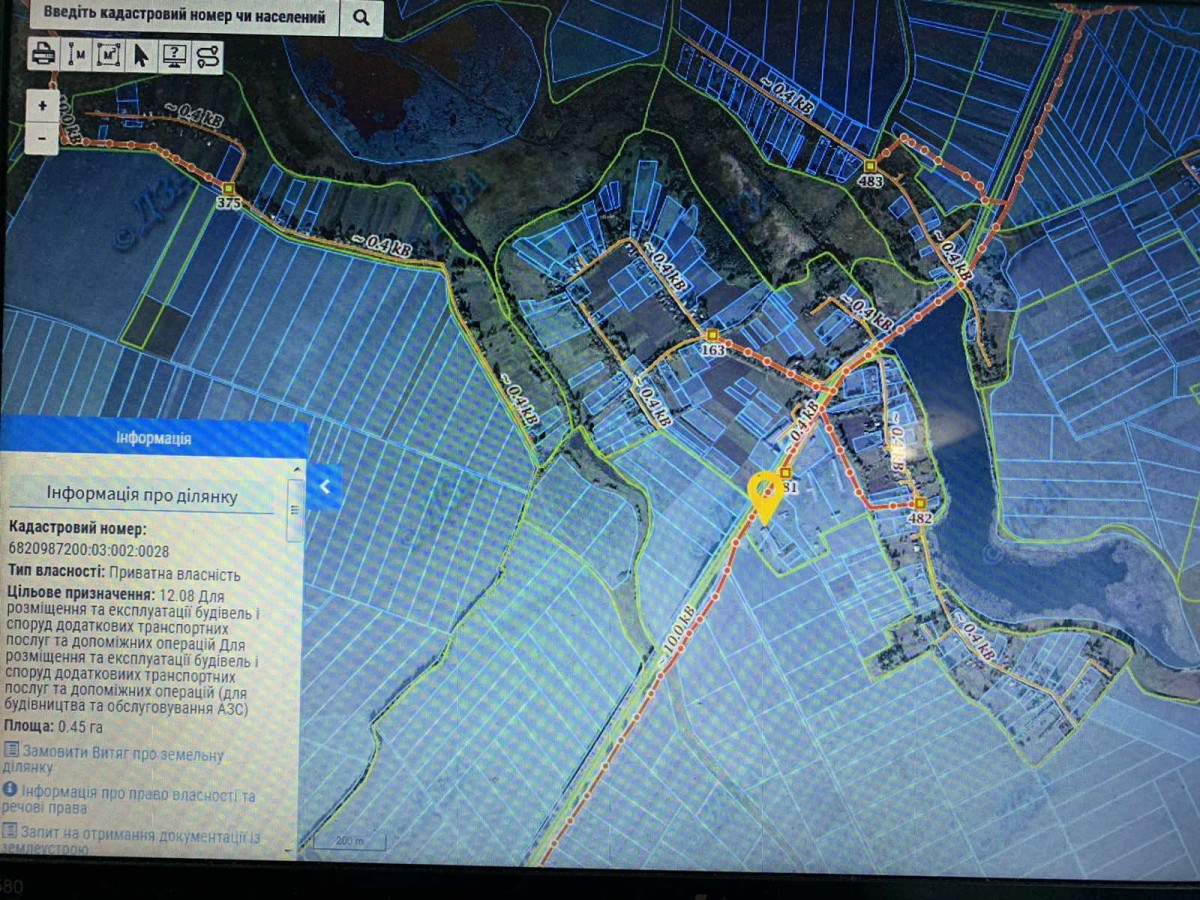Click the magnifier search button
1200x900 pixels.
(x=360, y=17)
